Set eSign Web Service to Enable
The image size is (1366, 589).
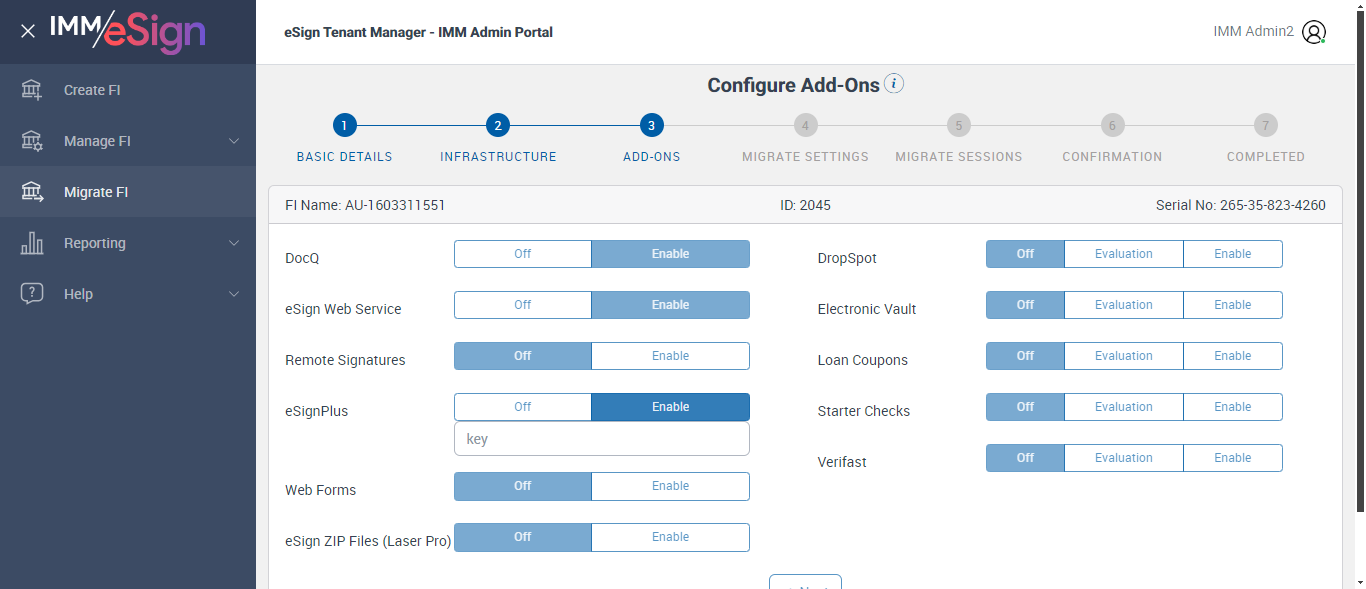click(x=670, y=305)
